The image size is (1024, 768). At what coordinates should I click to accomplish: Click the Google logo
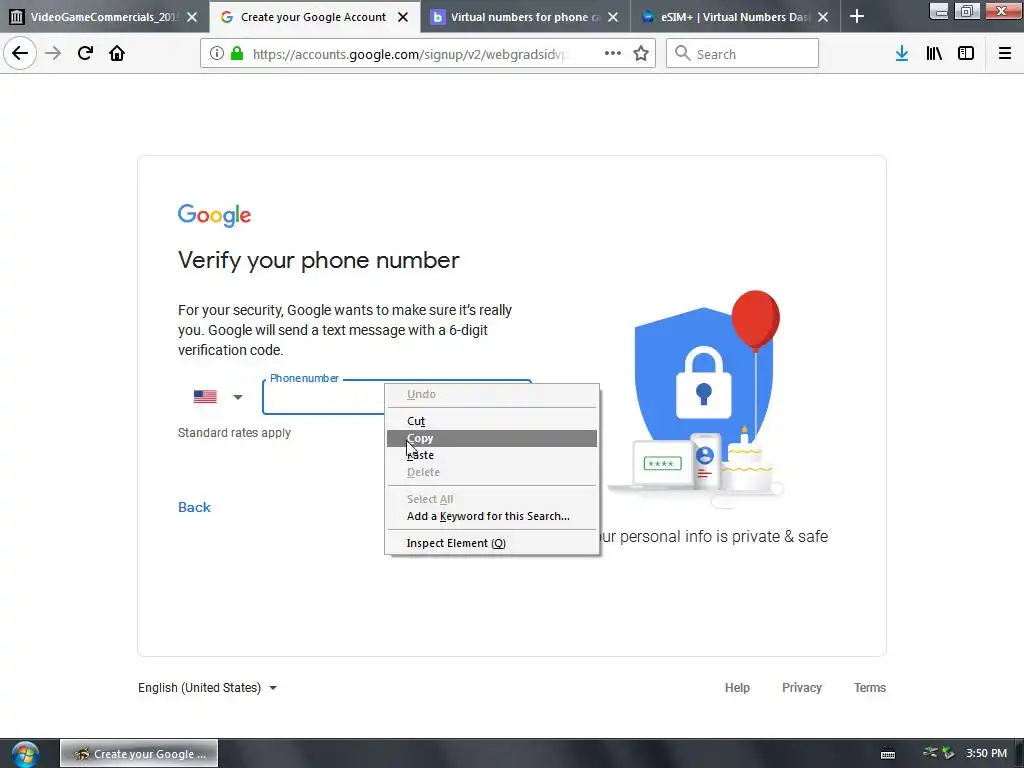(x=214, y=215)
